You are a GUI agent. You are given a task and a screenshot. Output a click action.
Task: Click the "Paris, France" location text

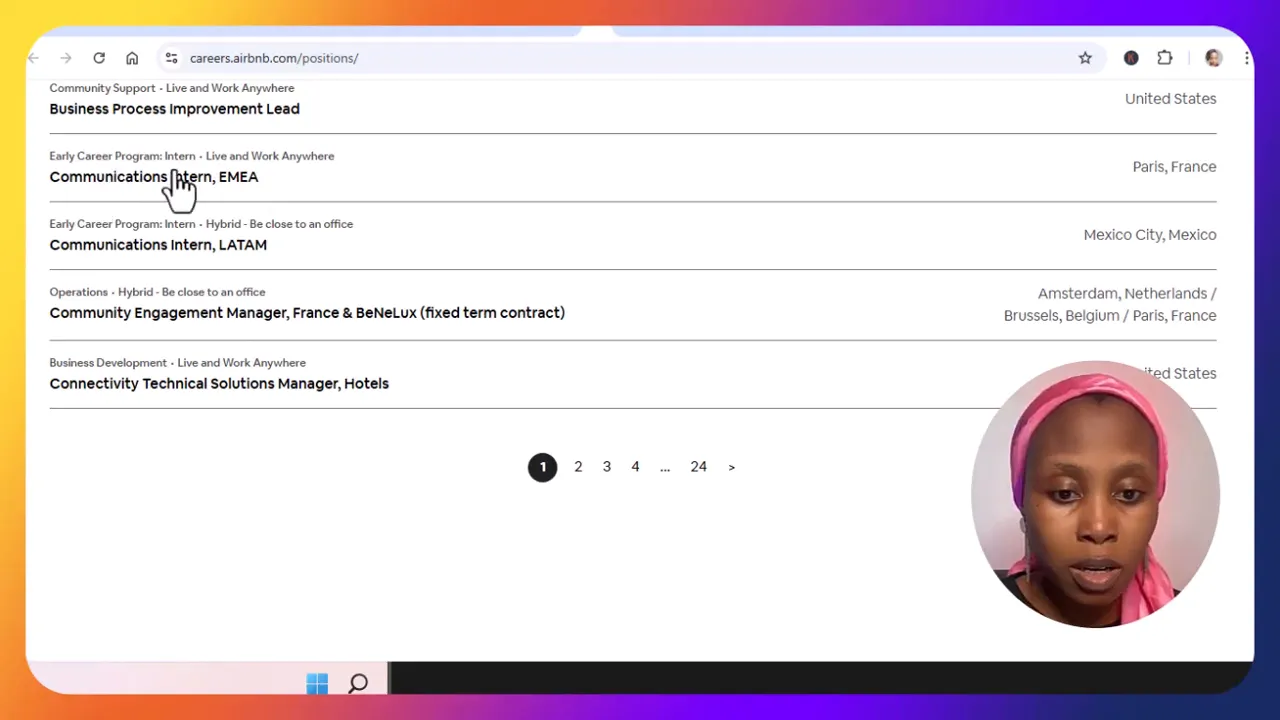(1174, 167)
